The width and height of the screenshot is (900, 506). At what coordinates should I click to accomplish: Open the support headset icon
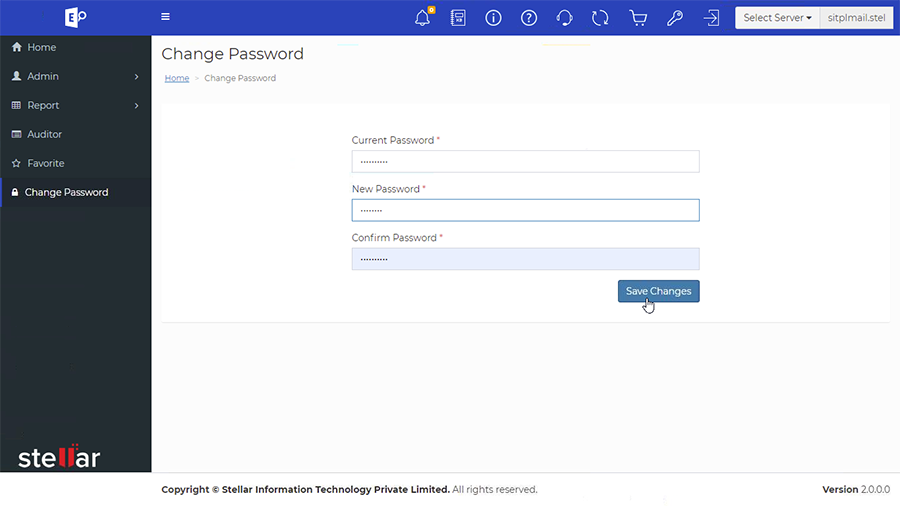click(x=564, y=18)
